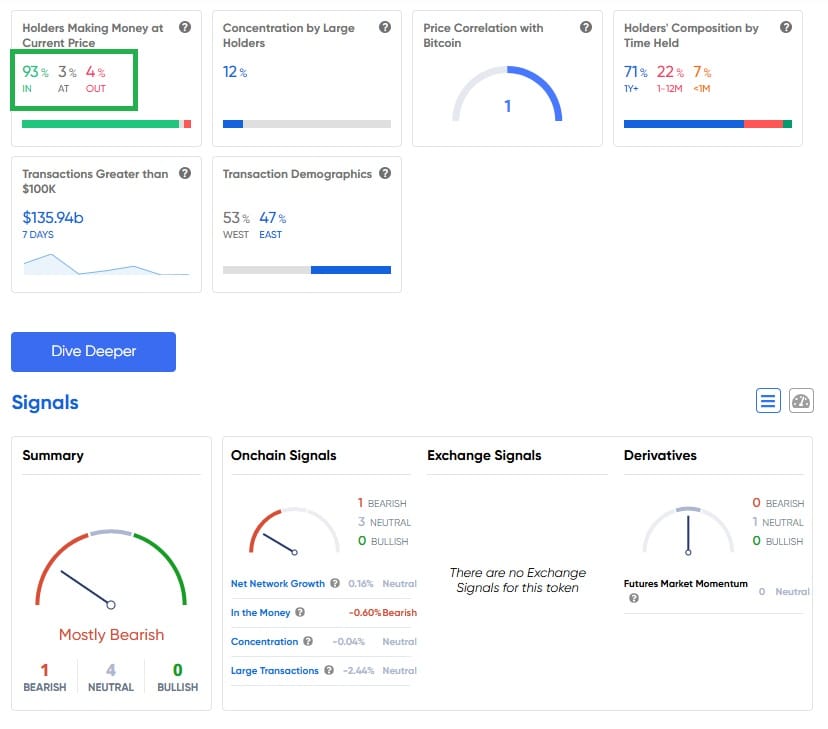The image size is (828, 729).
Task: Open Net Network Growth info icon
Action: click(x=335, y=584)
